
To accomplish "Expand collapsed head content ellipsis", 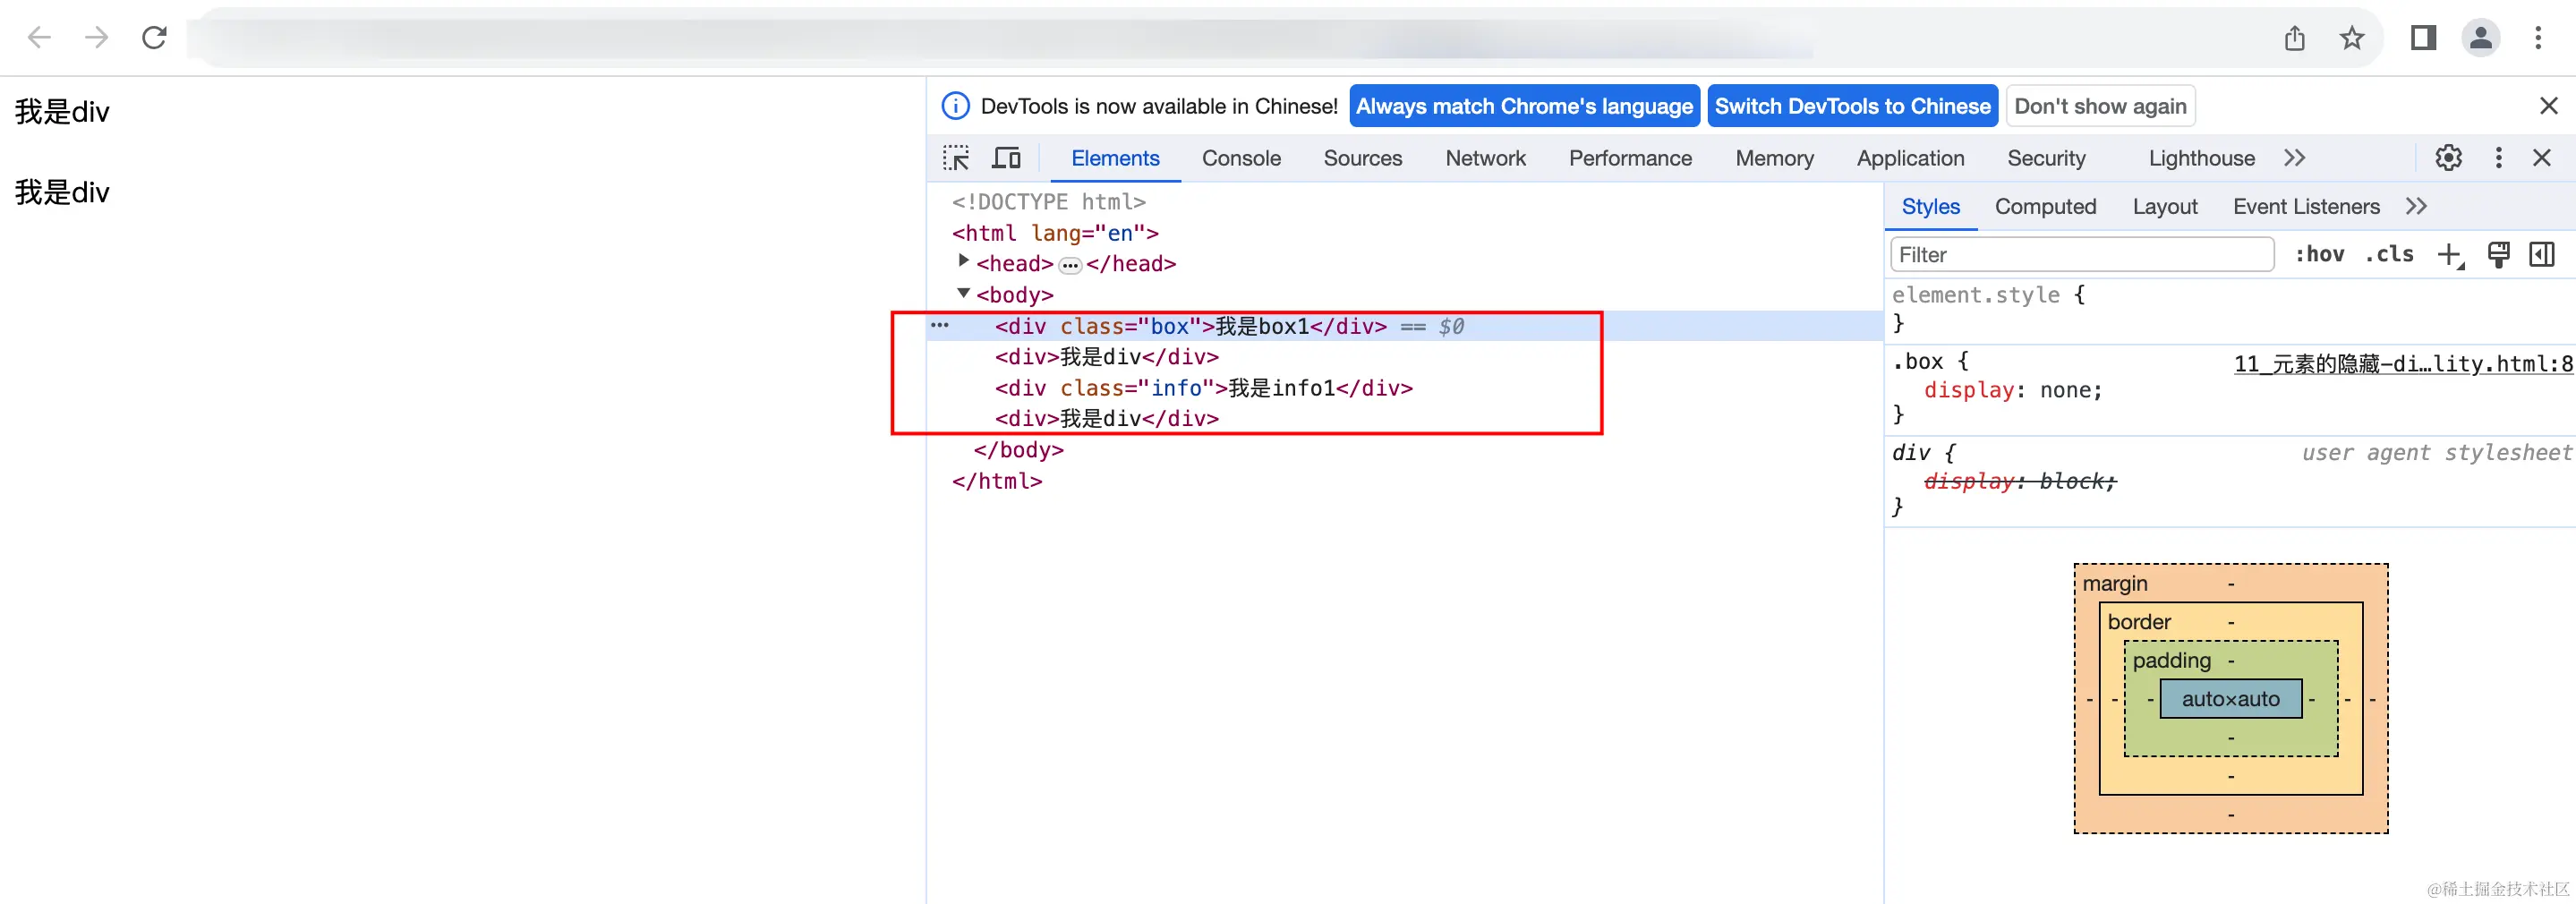I will (1069, 265).
